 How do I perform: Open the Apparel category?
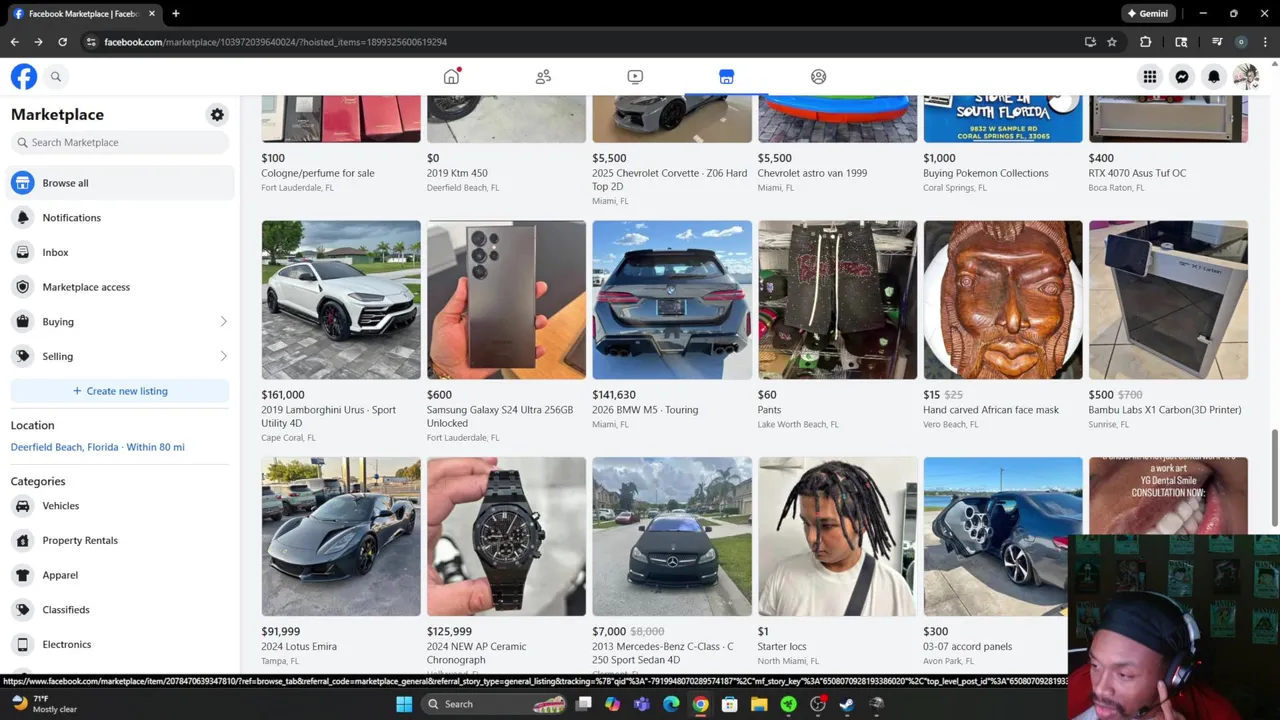coord(120,575)
